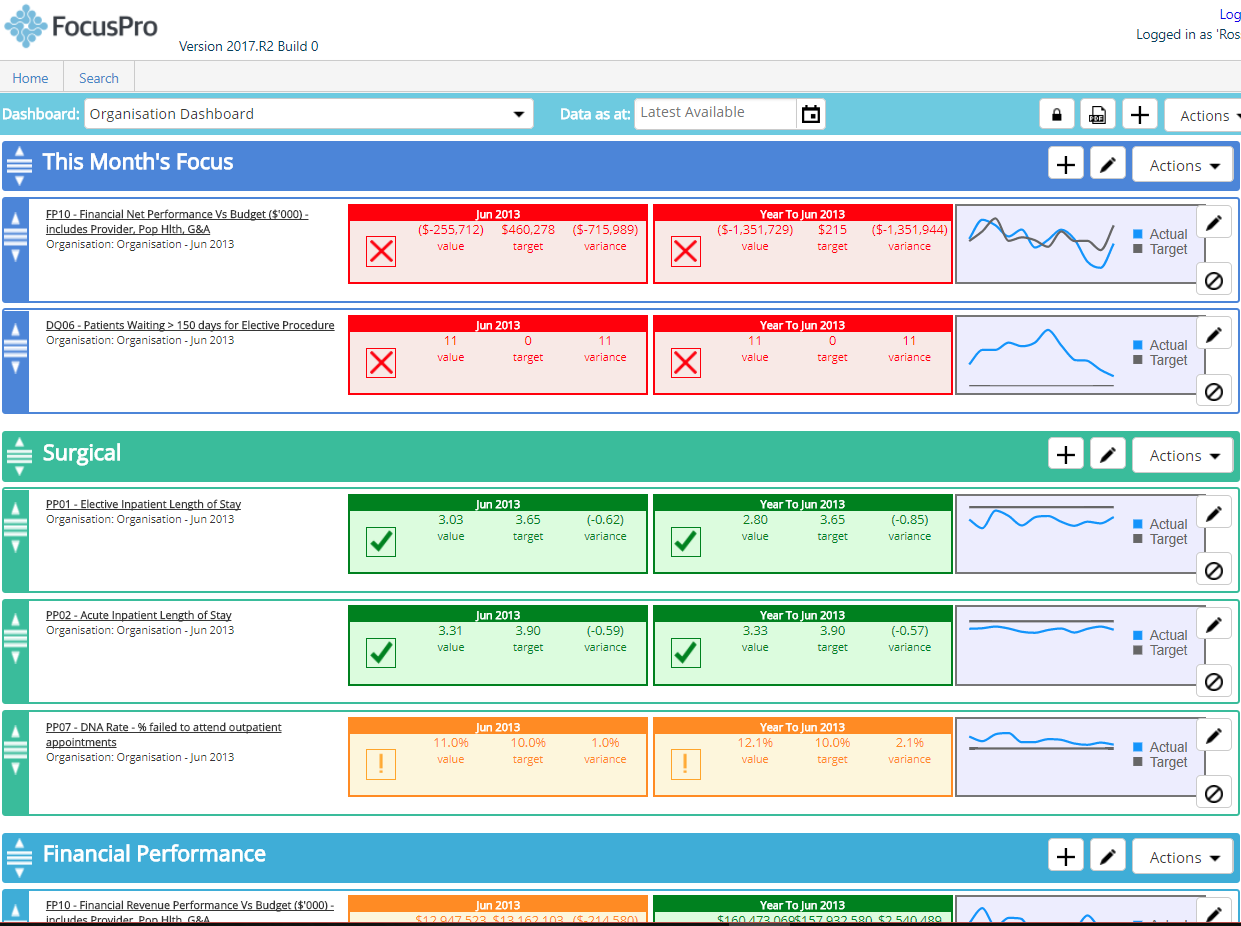Open the top toolbar Actions menu

click(1204, 116)
